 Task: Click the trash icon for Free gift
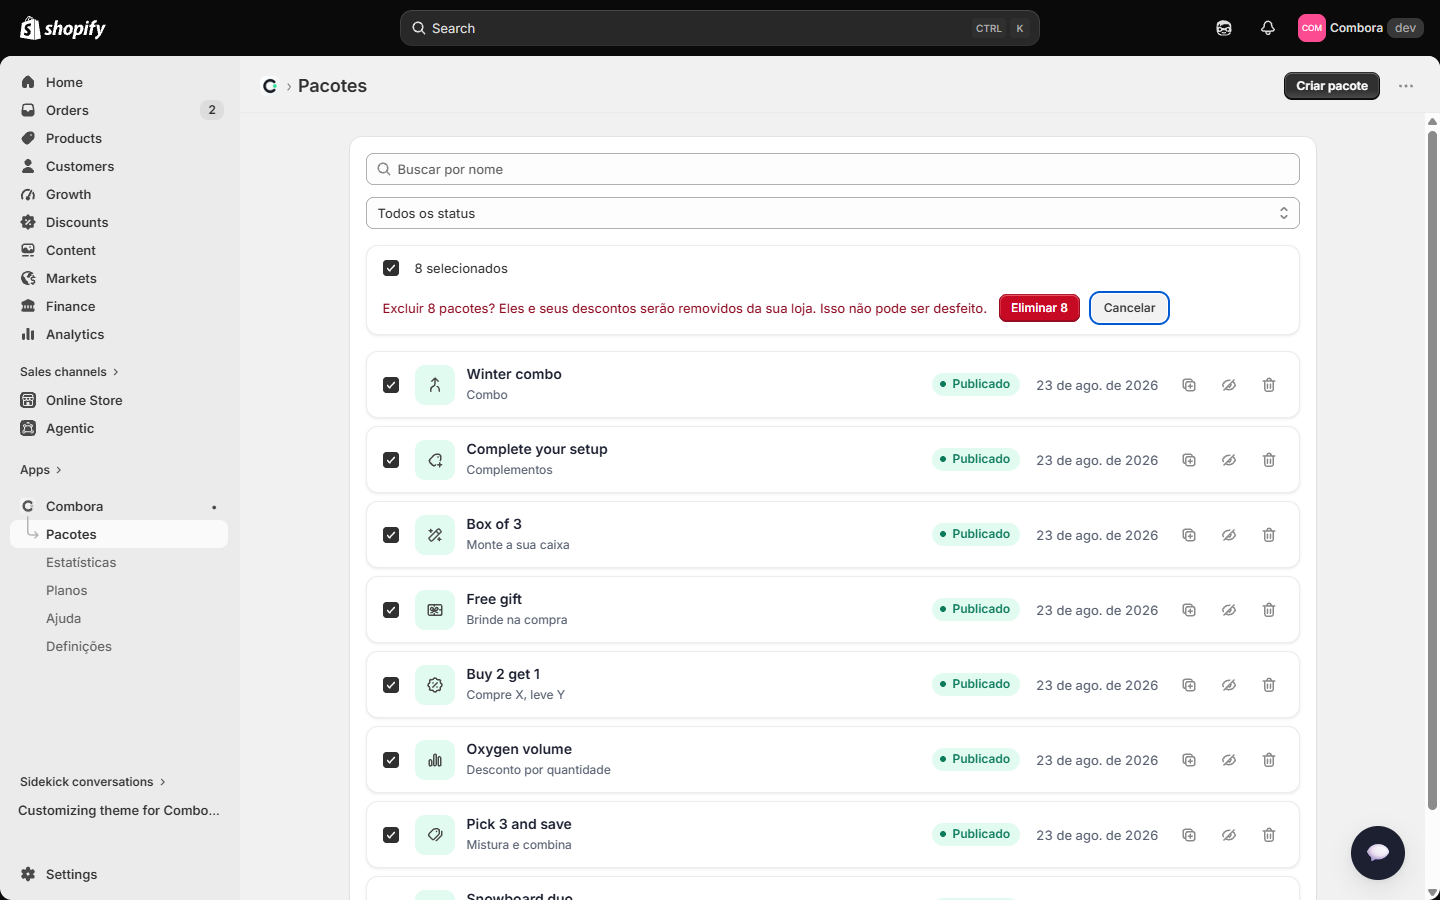click(1269, 610)
